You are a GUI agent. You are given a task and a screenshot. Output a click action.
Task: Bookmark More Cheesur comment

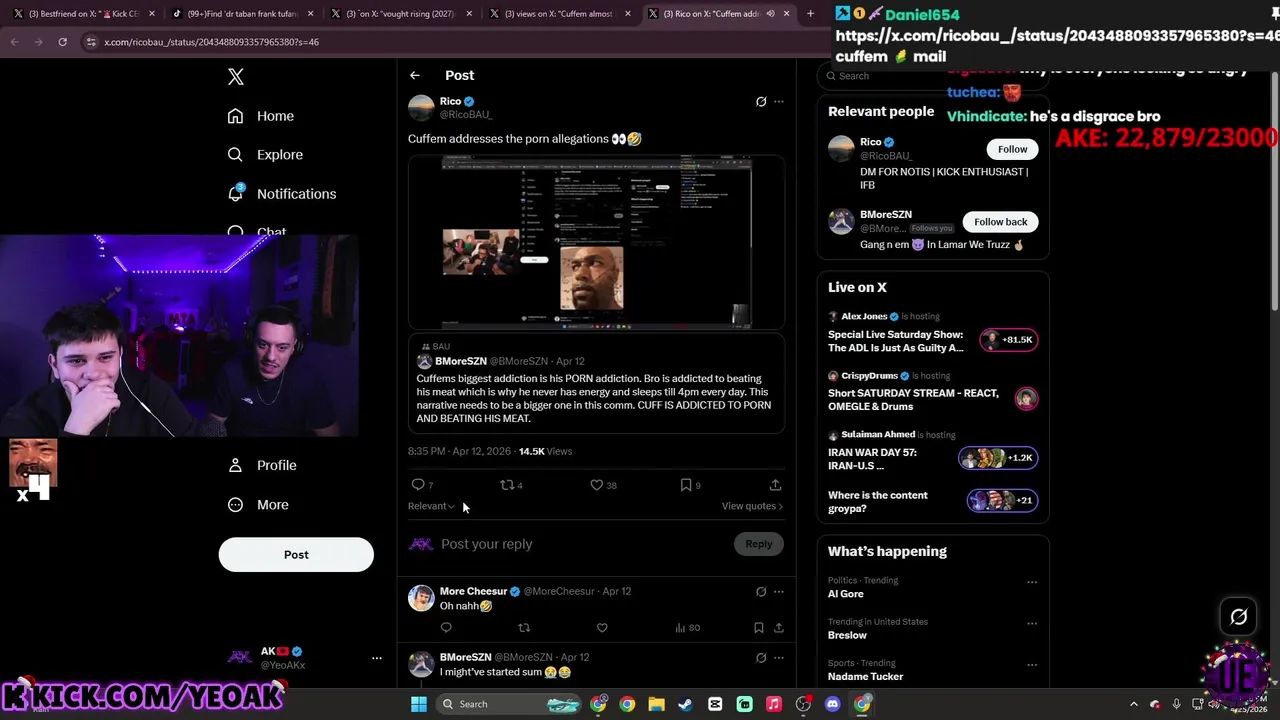coord(759,628)
